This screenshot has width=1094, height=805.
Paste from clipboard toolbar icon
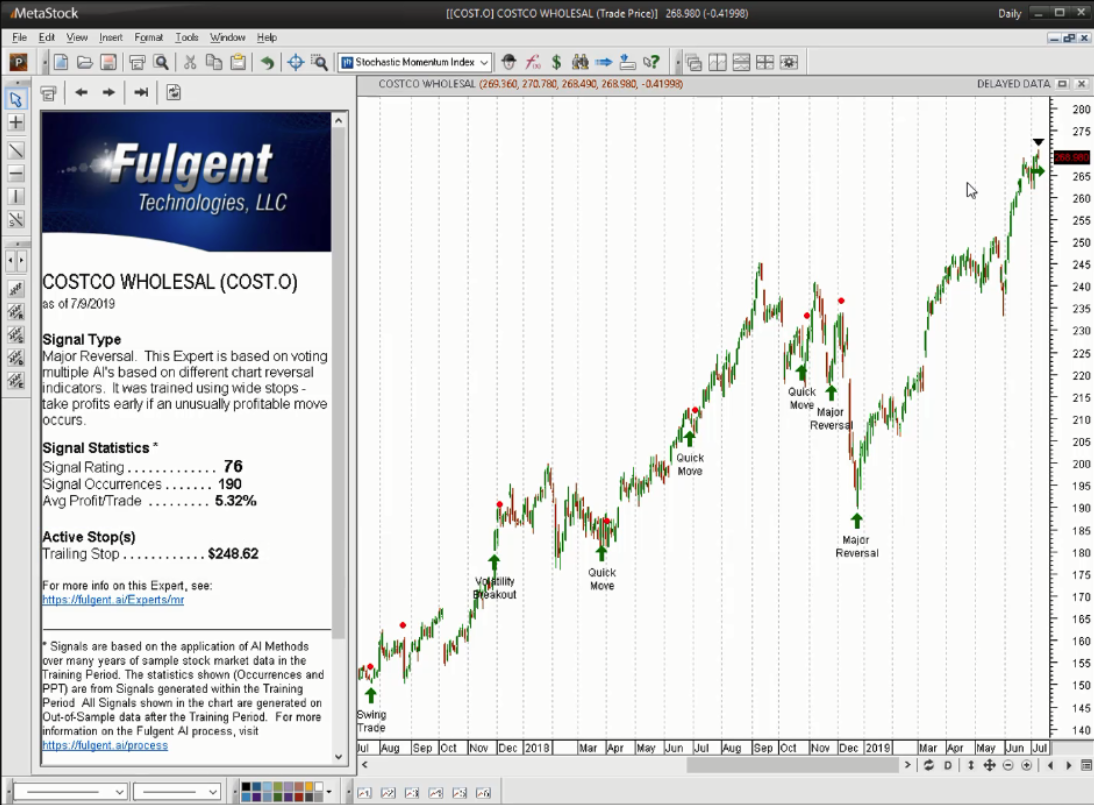click(x=238, y=62)
